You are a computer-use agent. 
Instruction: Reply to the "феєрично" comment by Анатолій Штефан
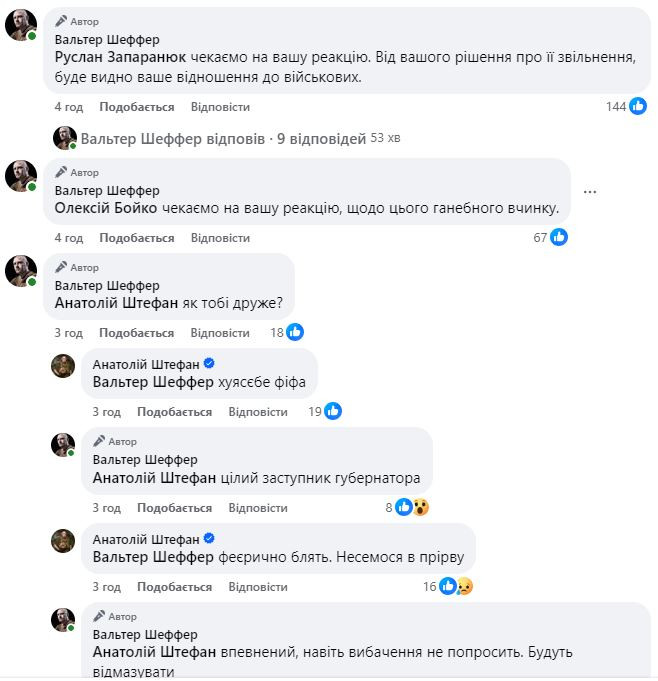tap(257, 587)
